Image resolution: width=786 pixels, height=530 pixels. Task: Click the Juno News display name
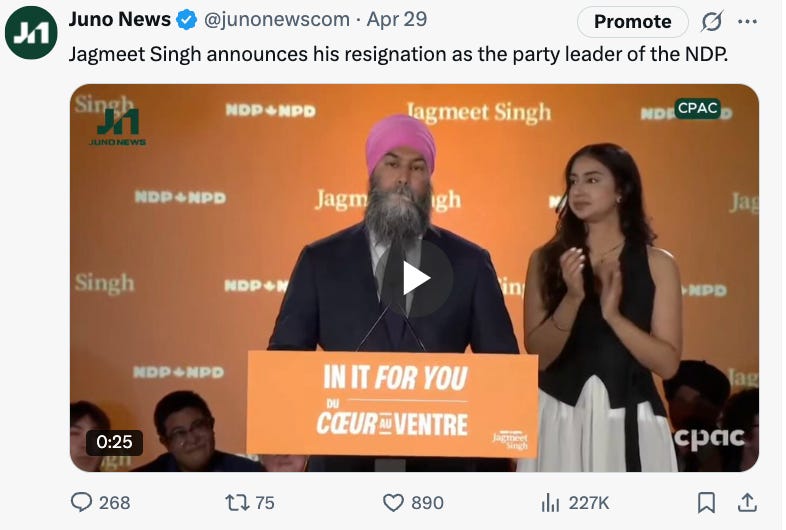pyautogui.click(x=120, y=19)
